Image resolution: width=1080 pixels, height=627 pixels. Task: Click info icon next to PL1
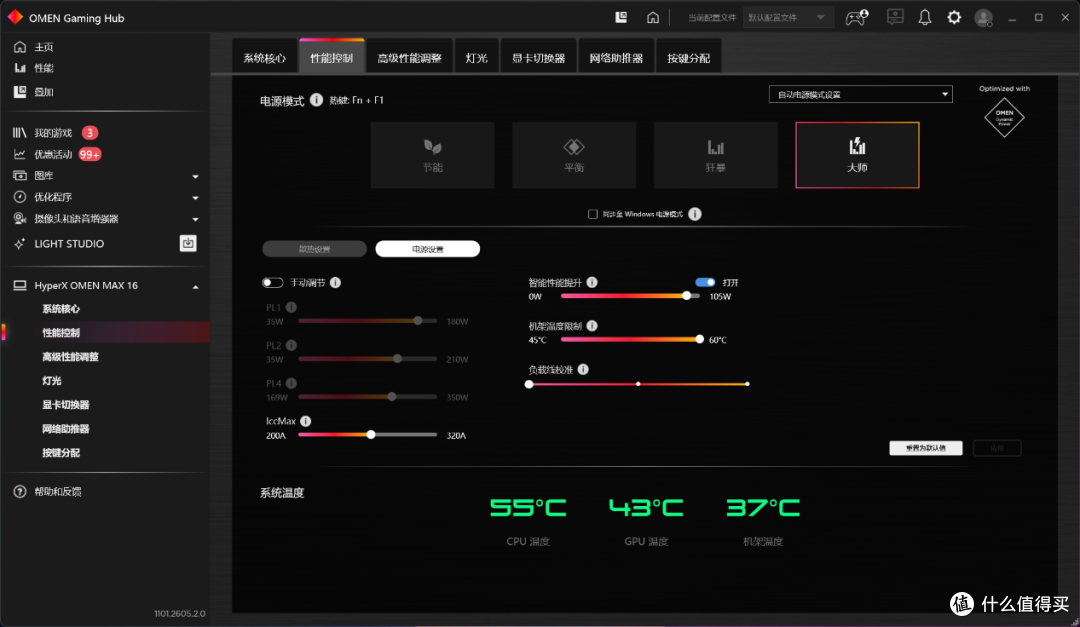[291, 307]
